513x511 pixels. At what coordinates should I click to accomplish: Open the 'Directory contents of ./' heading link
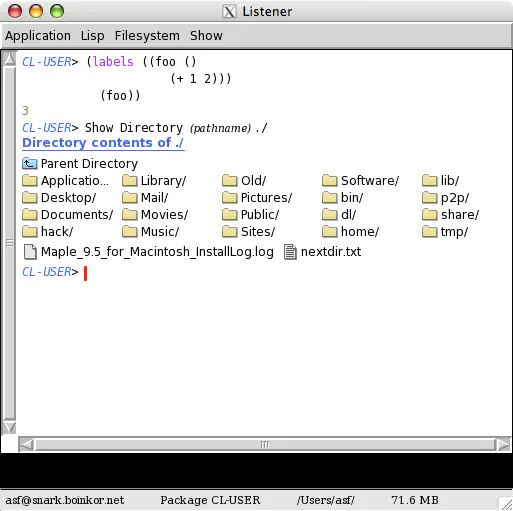pos(103,143)
